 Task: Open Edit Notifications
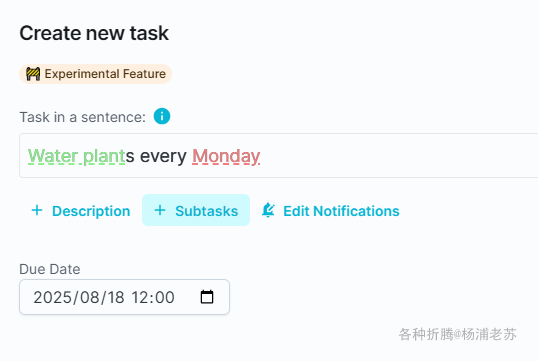coord(330,210)
